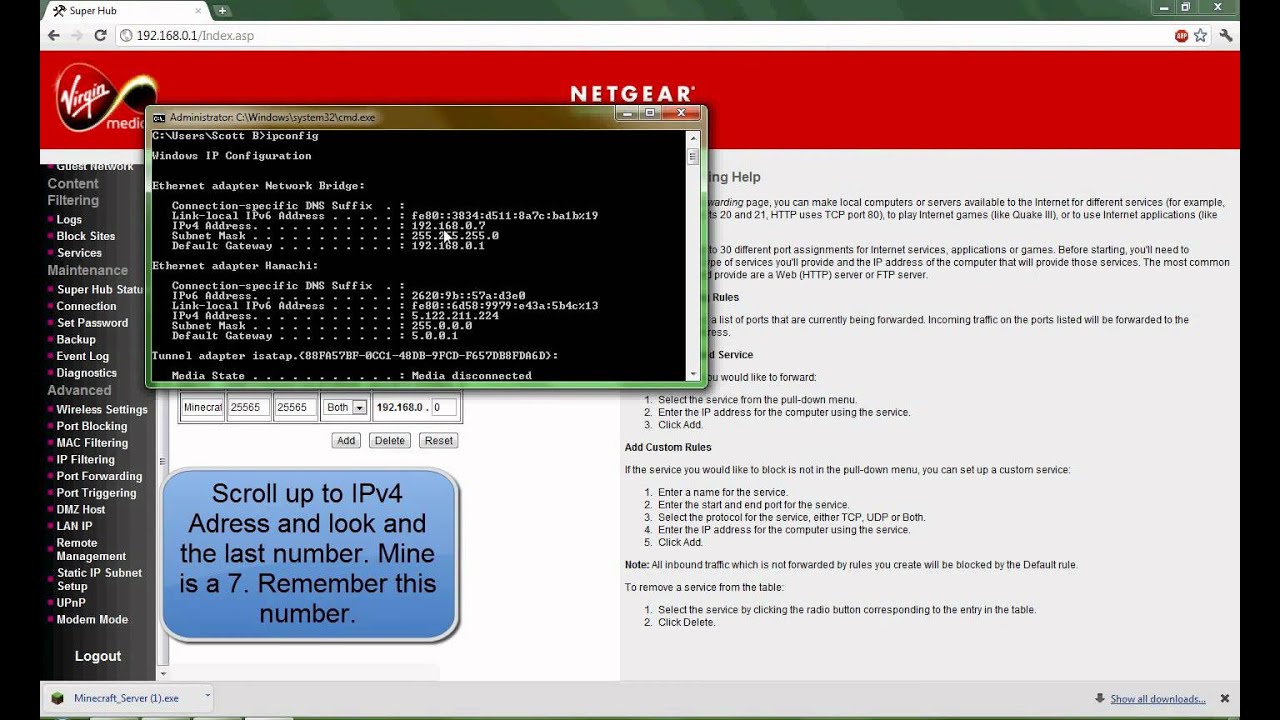Open Chrome wrench settings menu
Image resolution: width=1280 pixels, height=720 pixels.
click(1226, 35)
